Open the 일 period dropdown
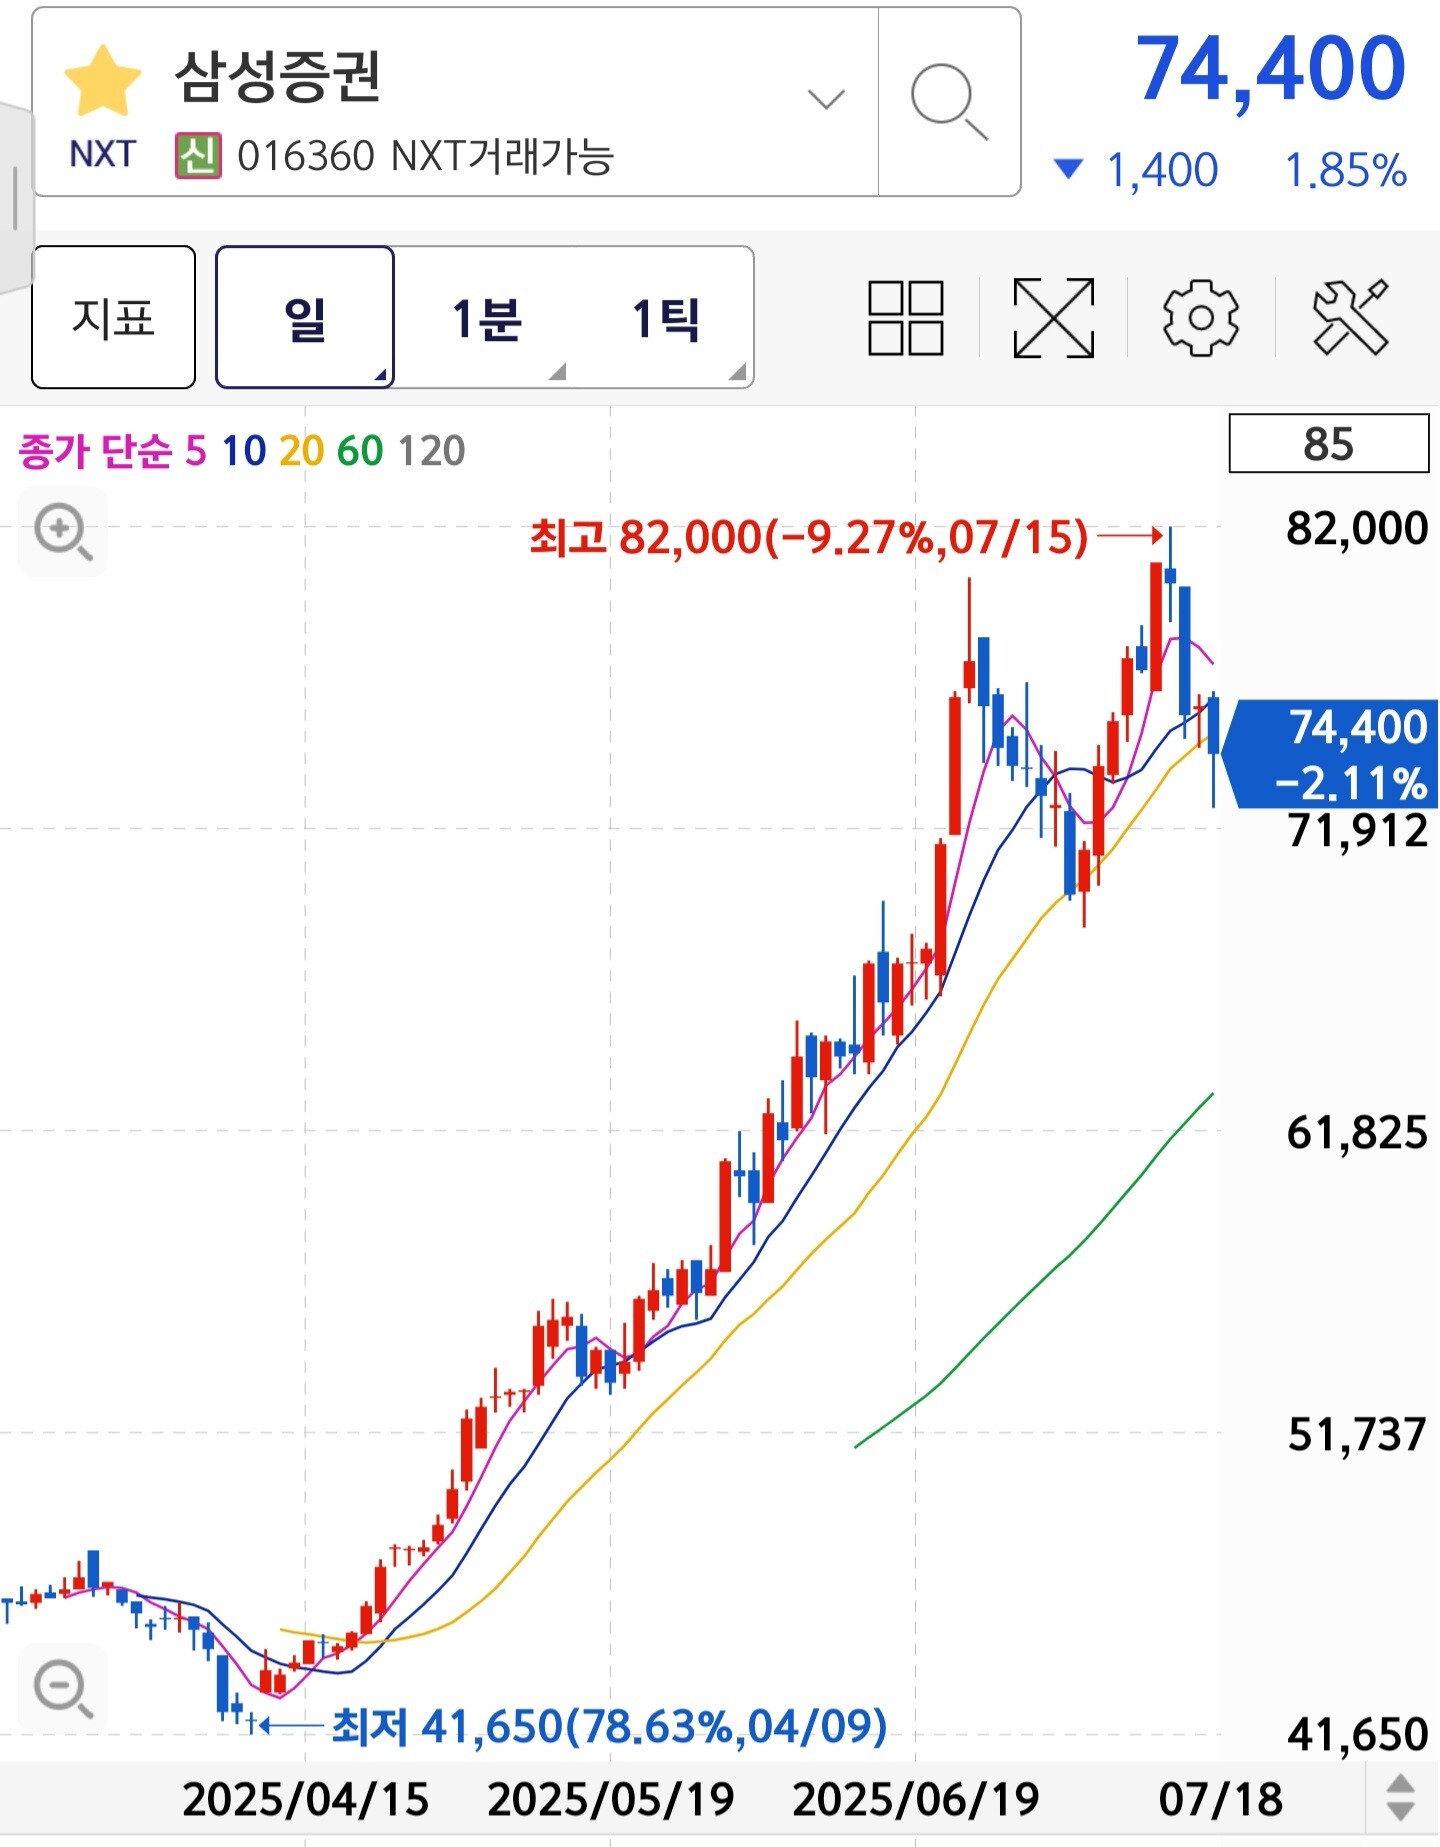Screen dimensions: 1440x1847 pos(305,317)
